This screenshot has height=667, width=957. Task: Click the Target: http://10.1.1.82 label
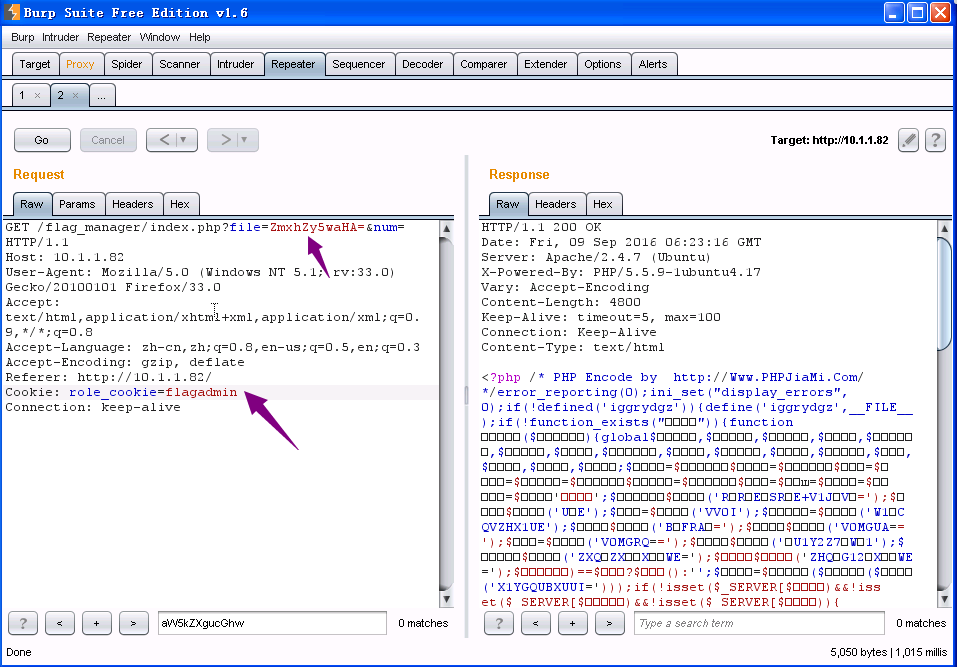[x=829, y=140]
